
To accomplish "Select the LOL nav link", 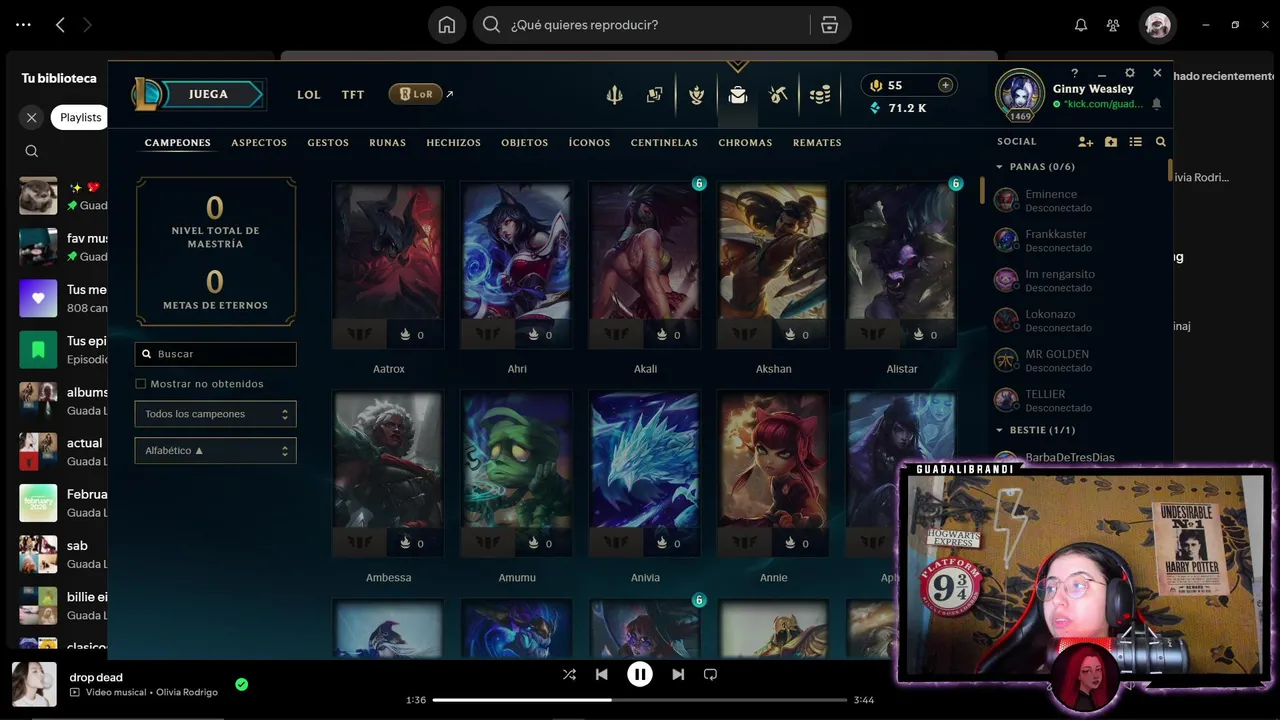I will [x=309, y=95].
